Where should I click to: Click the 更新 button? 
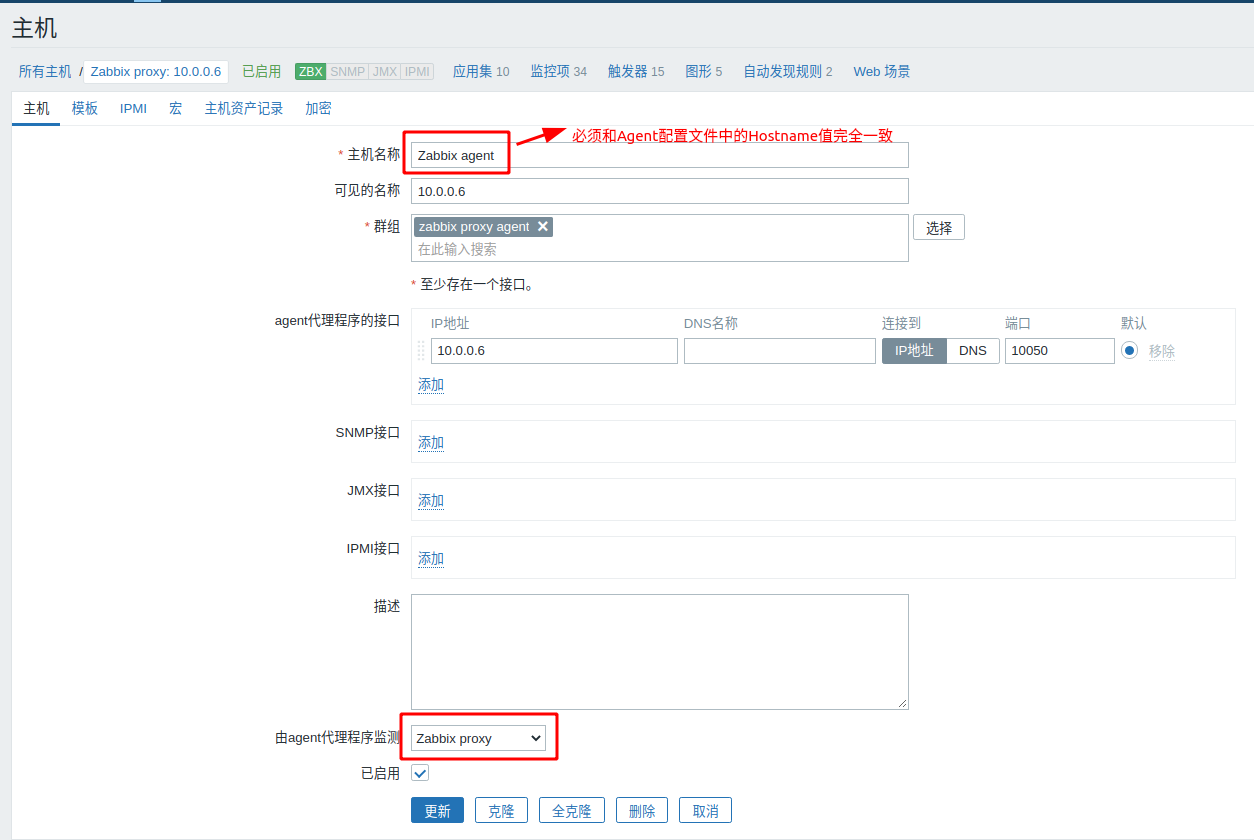437,811
